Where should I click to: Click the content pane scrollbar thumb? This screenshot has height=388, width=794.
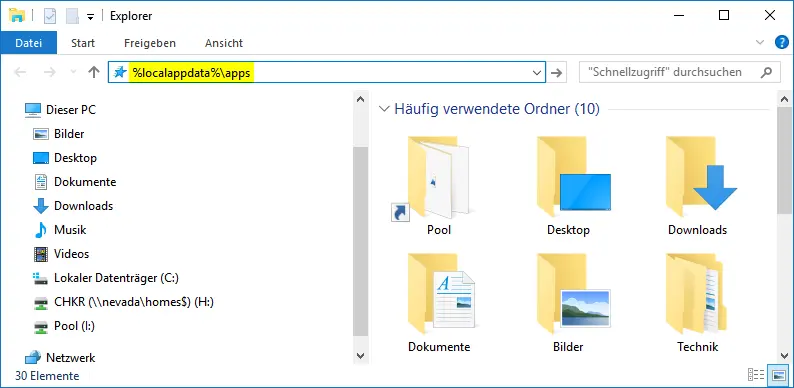coord(784,160)
